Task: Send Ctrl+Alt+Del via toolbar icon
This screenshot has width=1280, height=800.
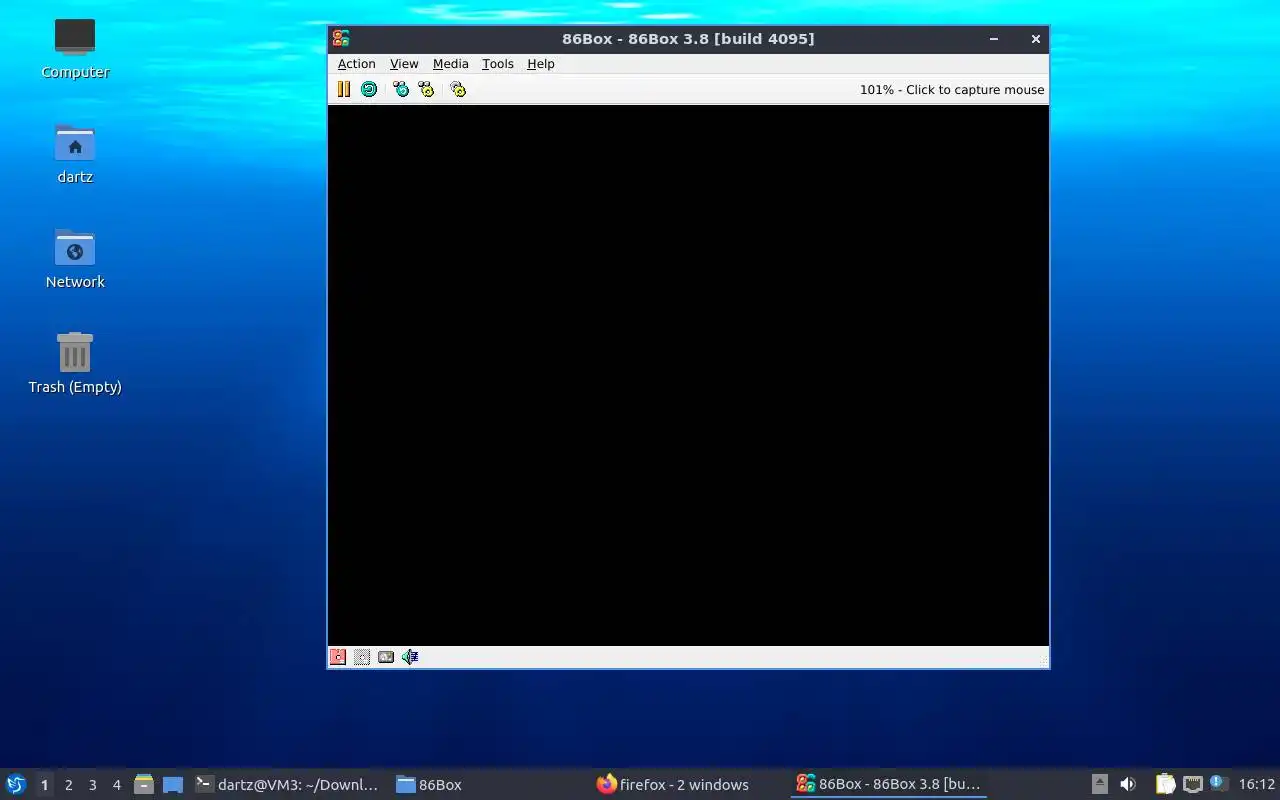Action: point(401,89)
